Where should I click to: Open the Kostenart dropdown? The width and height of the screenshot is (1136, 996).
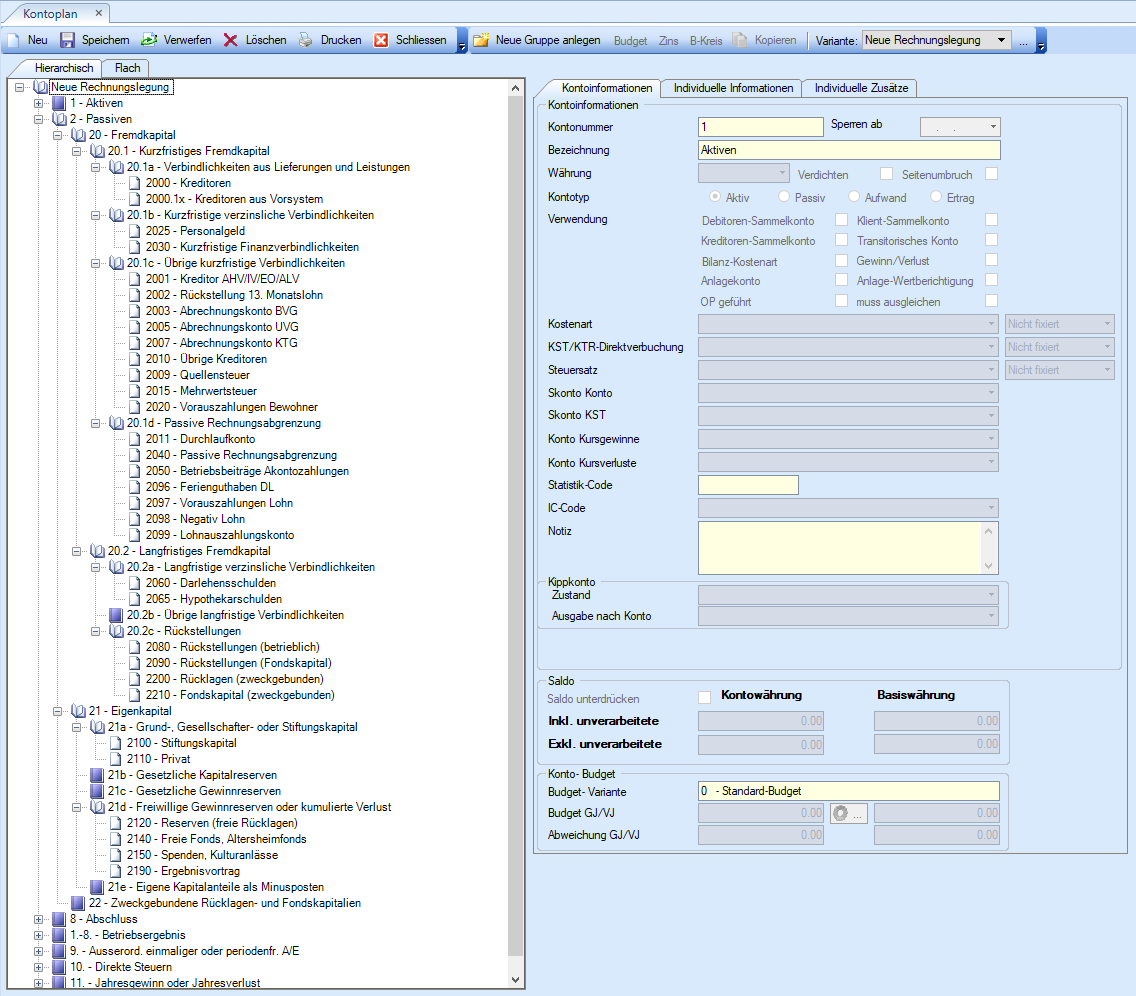click(x=992, y=324)
